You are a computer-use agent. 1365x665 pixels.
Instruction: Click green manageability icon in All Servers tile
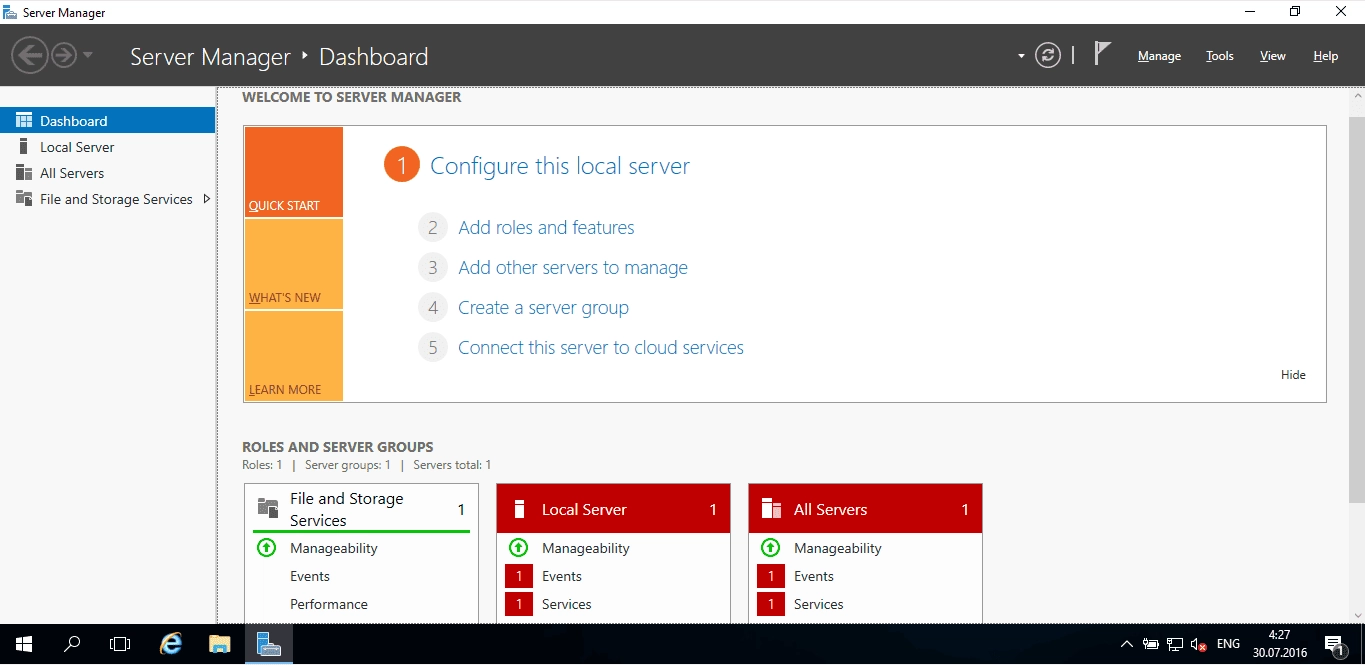click(770, 547)
